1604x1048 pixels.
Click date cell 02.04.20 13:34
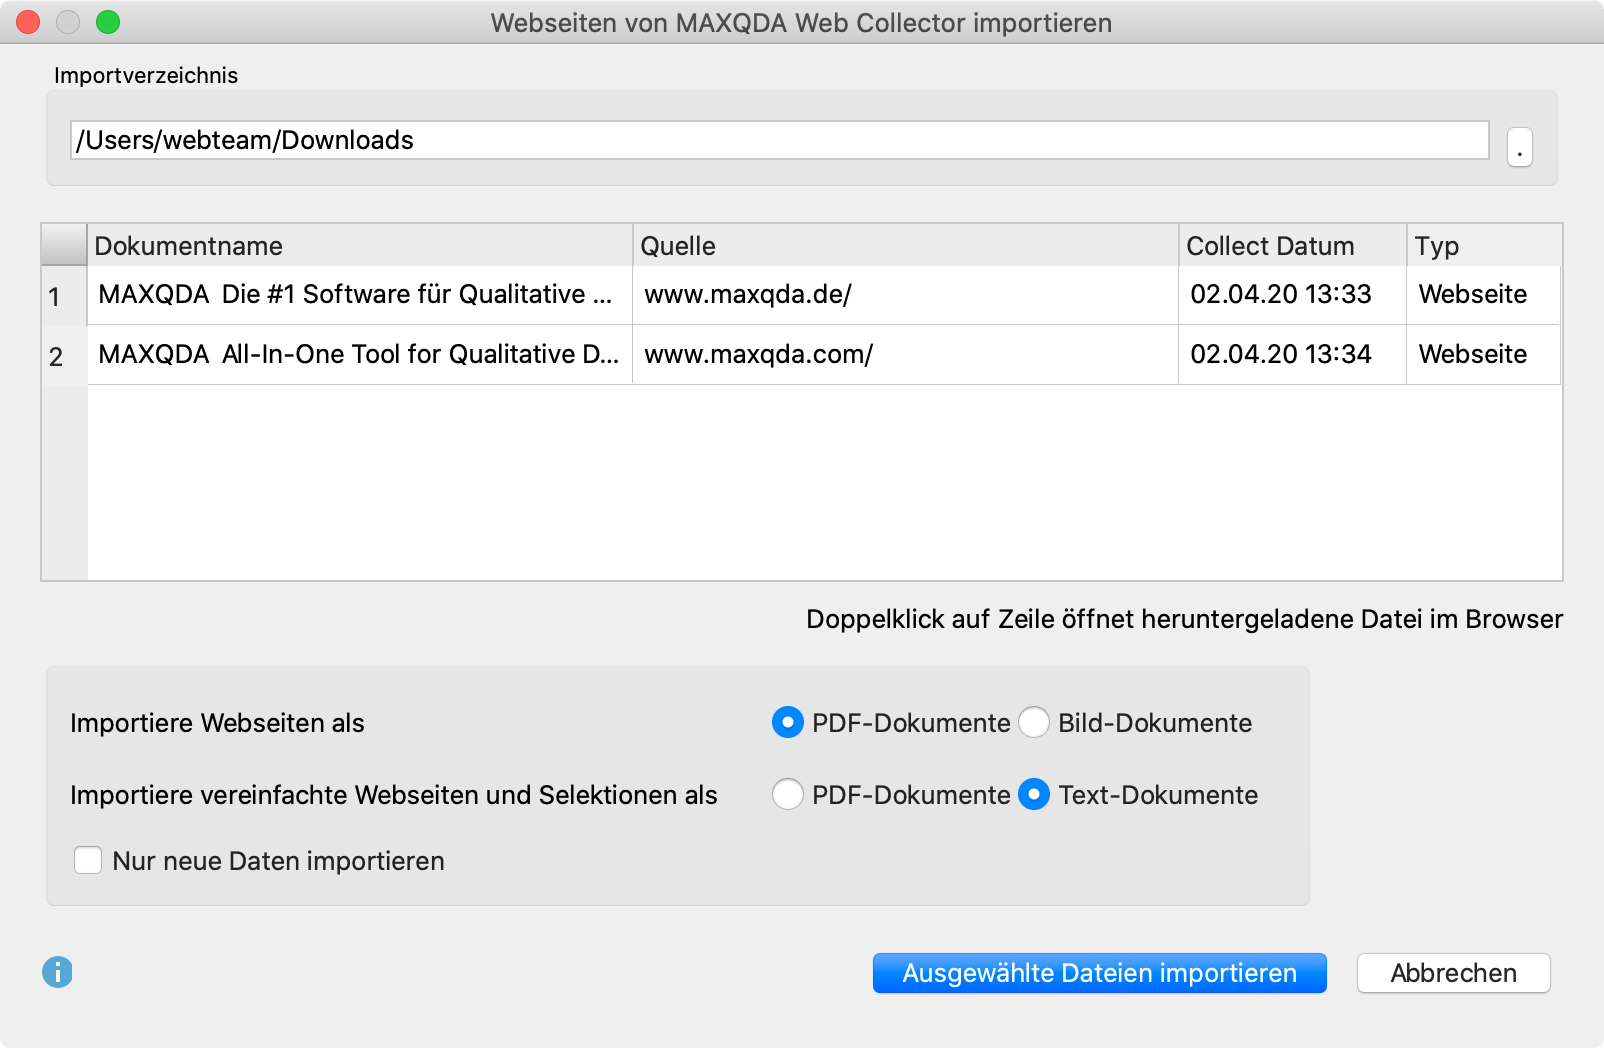(x=1293, y=355)
